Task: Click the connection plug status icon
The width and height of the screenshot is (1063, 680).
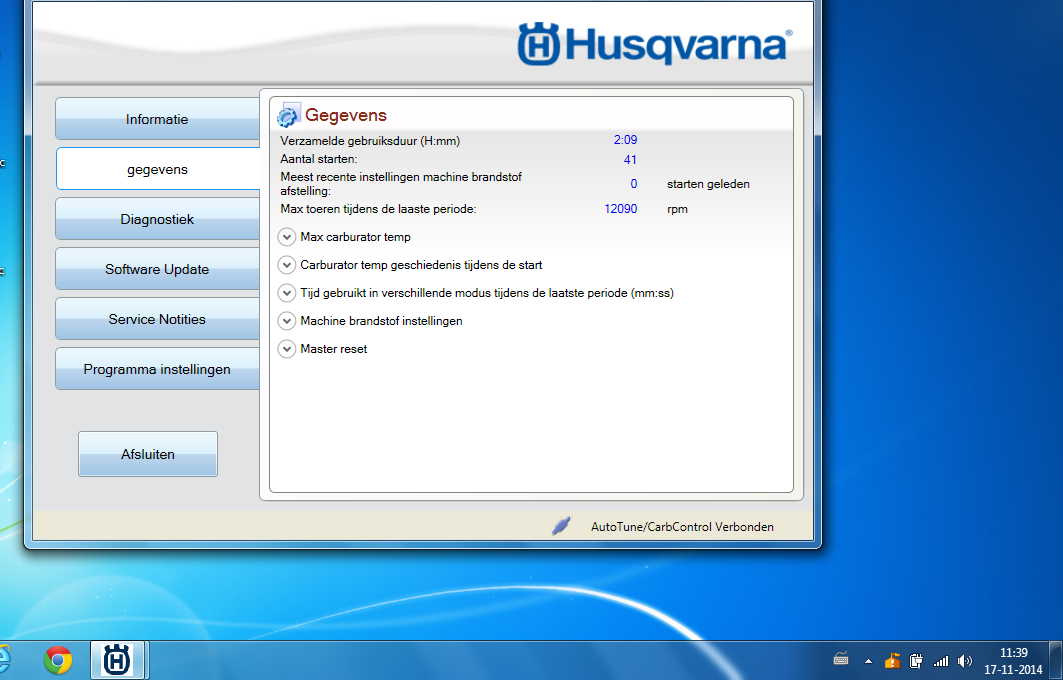Action: click(561, 526)
